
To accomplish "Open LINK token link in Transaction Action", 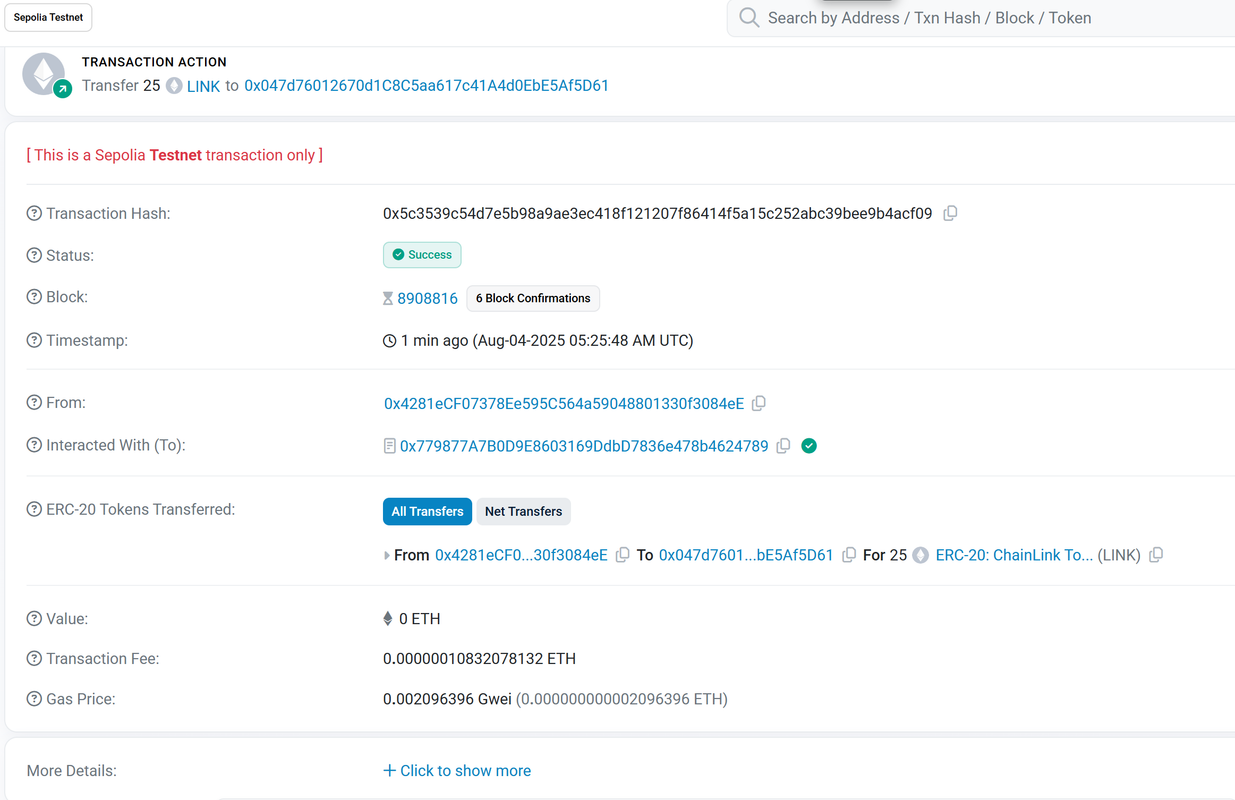I will 203,86.
